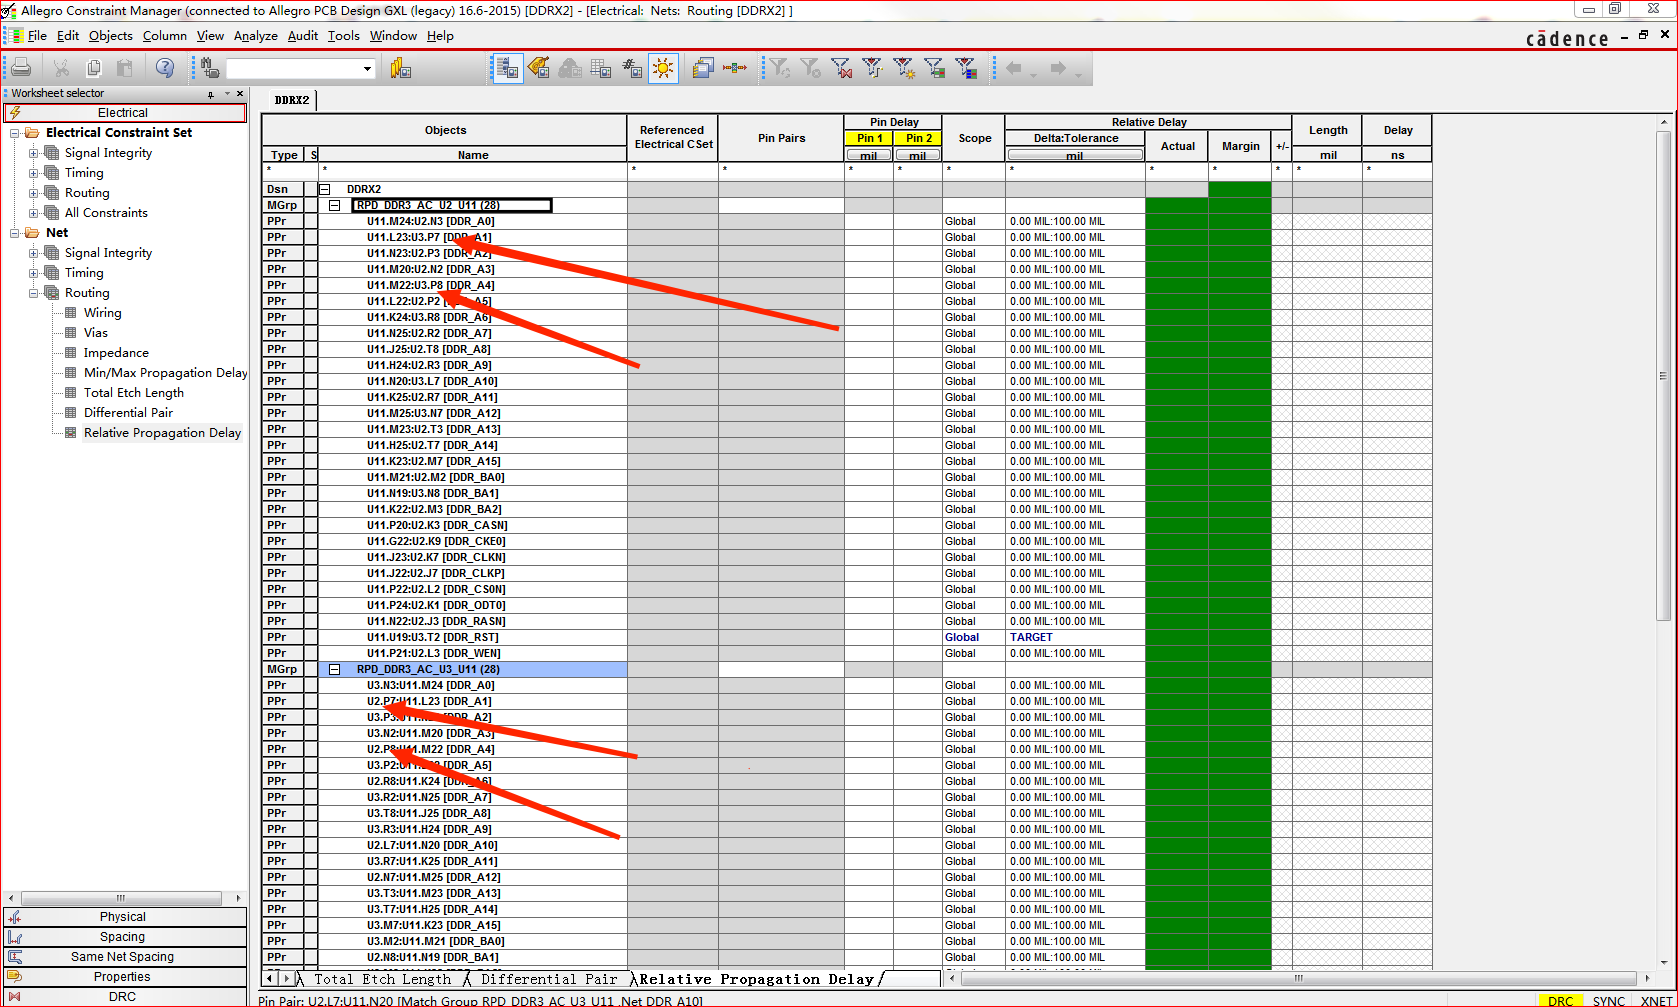The height and width of the screenshot is (1007, 1678).
Task: Expand Routing under Electrical Constraint Set
Action: click(x=34, y=193)
